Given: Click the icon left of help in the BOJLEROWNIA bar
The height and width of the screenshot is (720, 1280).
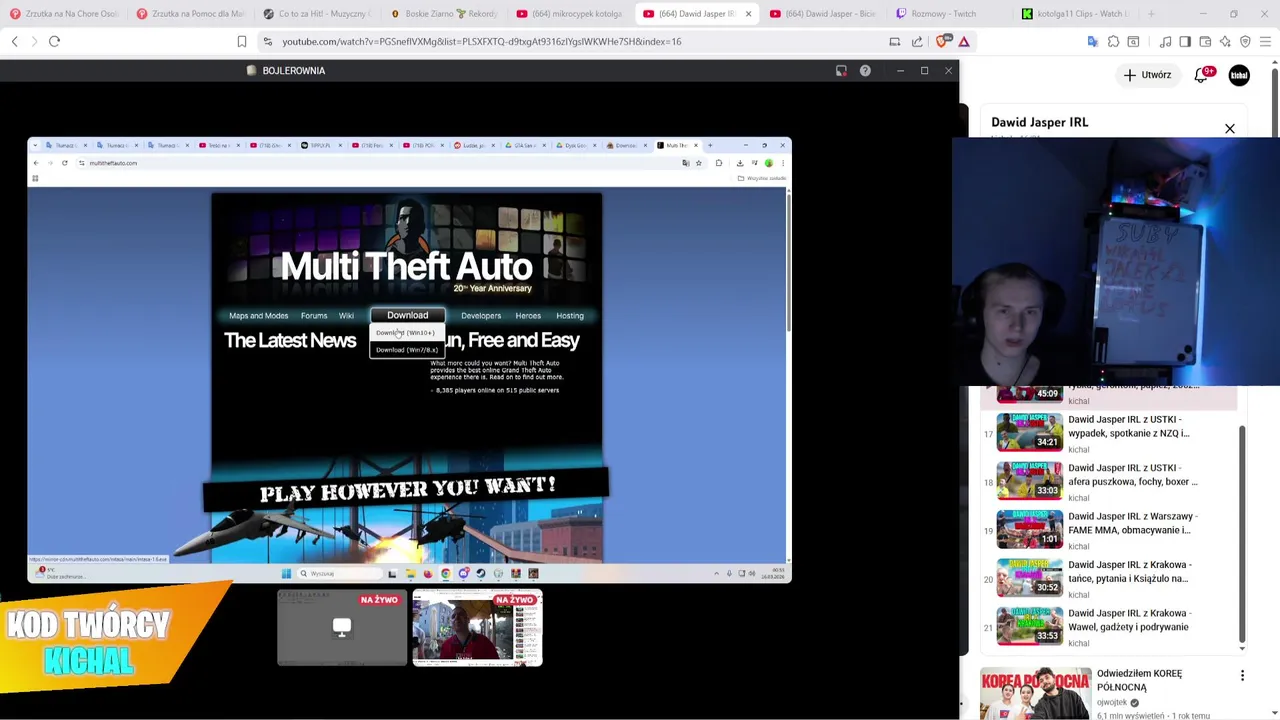Looking at the screenshot, I should (841, 71).
